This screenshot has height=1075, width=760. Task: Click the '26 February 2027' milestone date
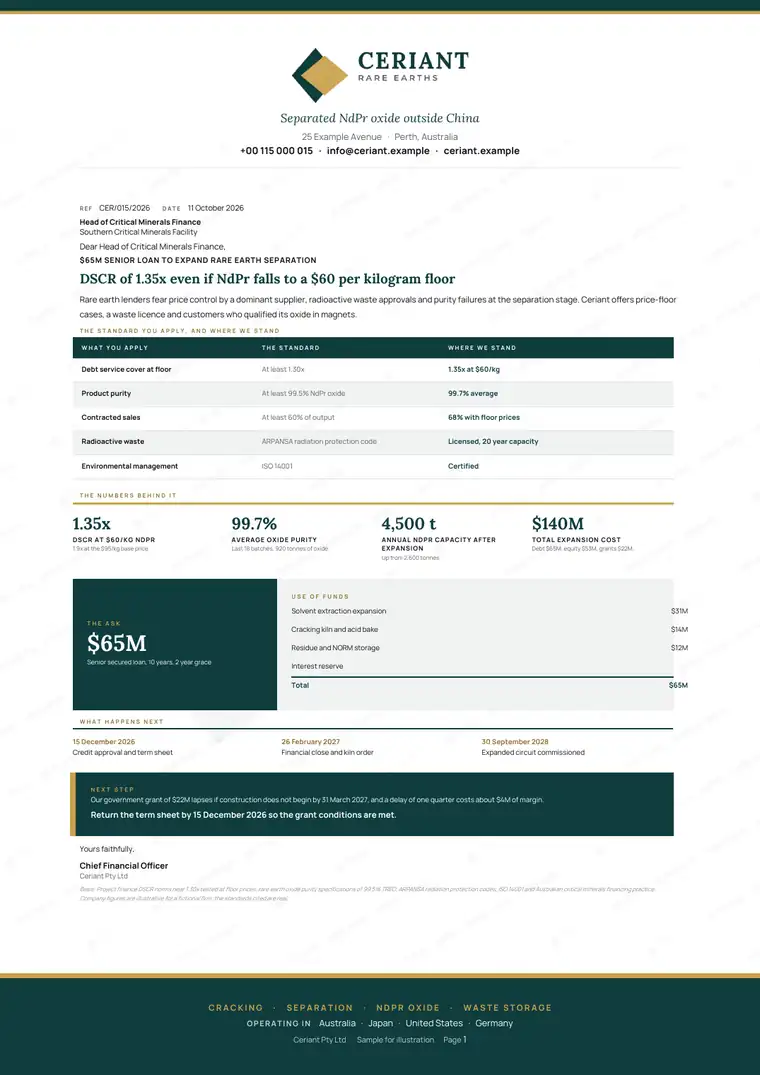point(310,742)
